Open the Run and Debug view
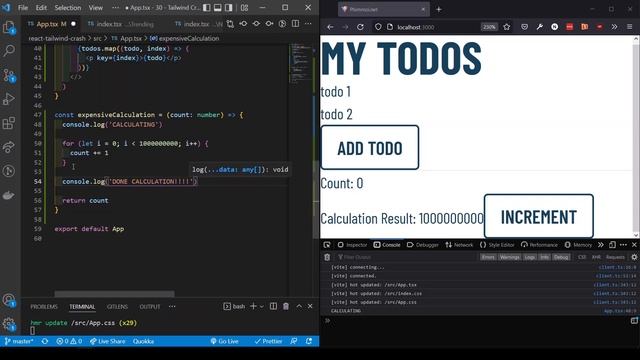Viewport: 640px width, 360px height. [x=9, y=99]
